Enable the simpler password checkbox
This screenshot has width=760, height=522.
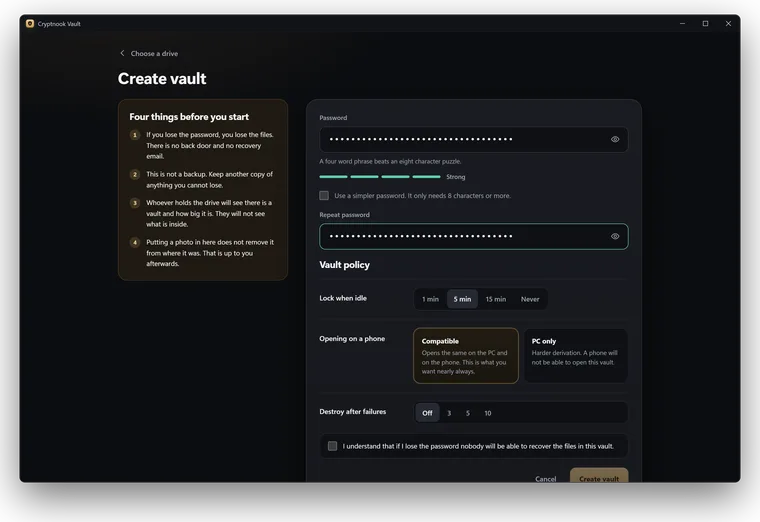(x=324, y=196)
